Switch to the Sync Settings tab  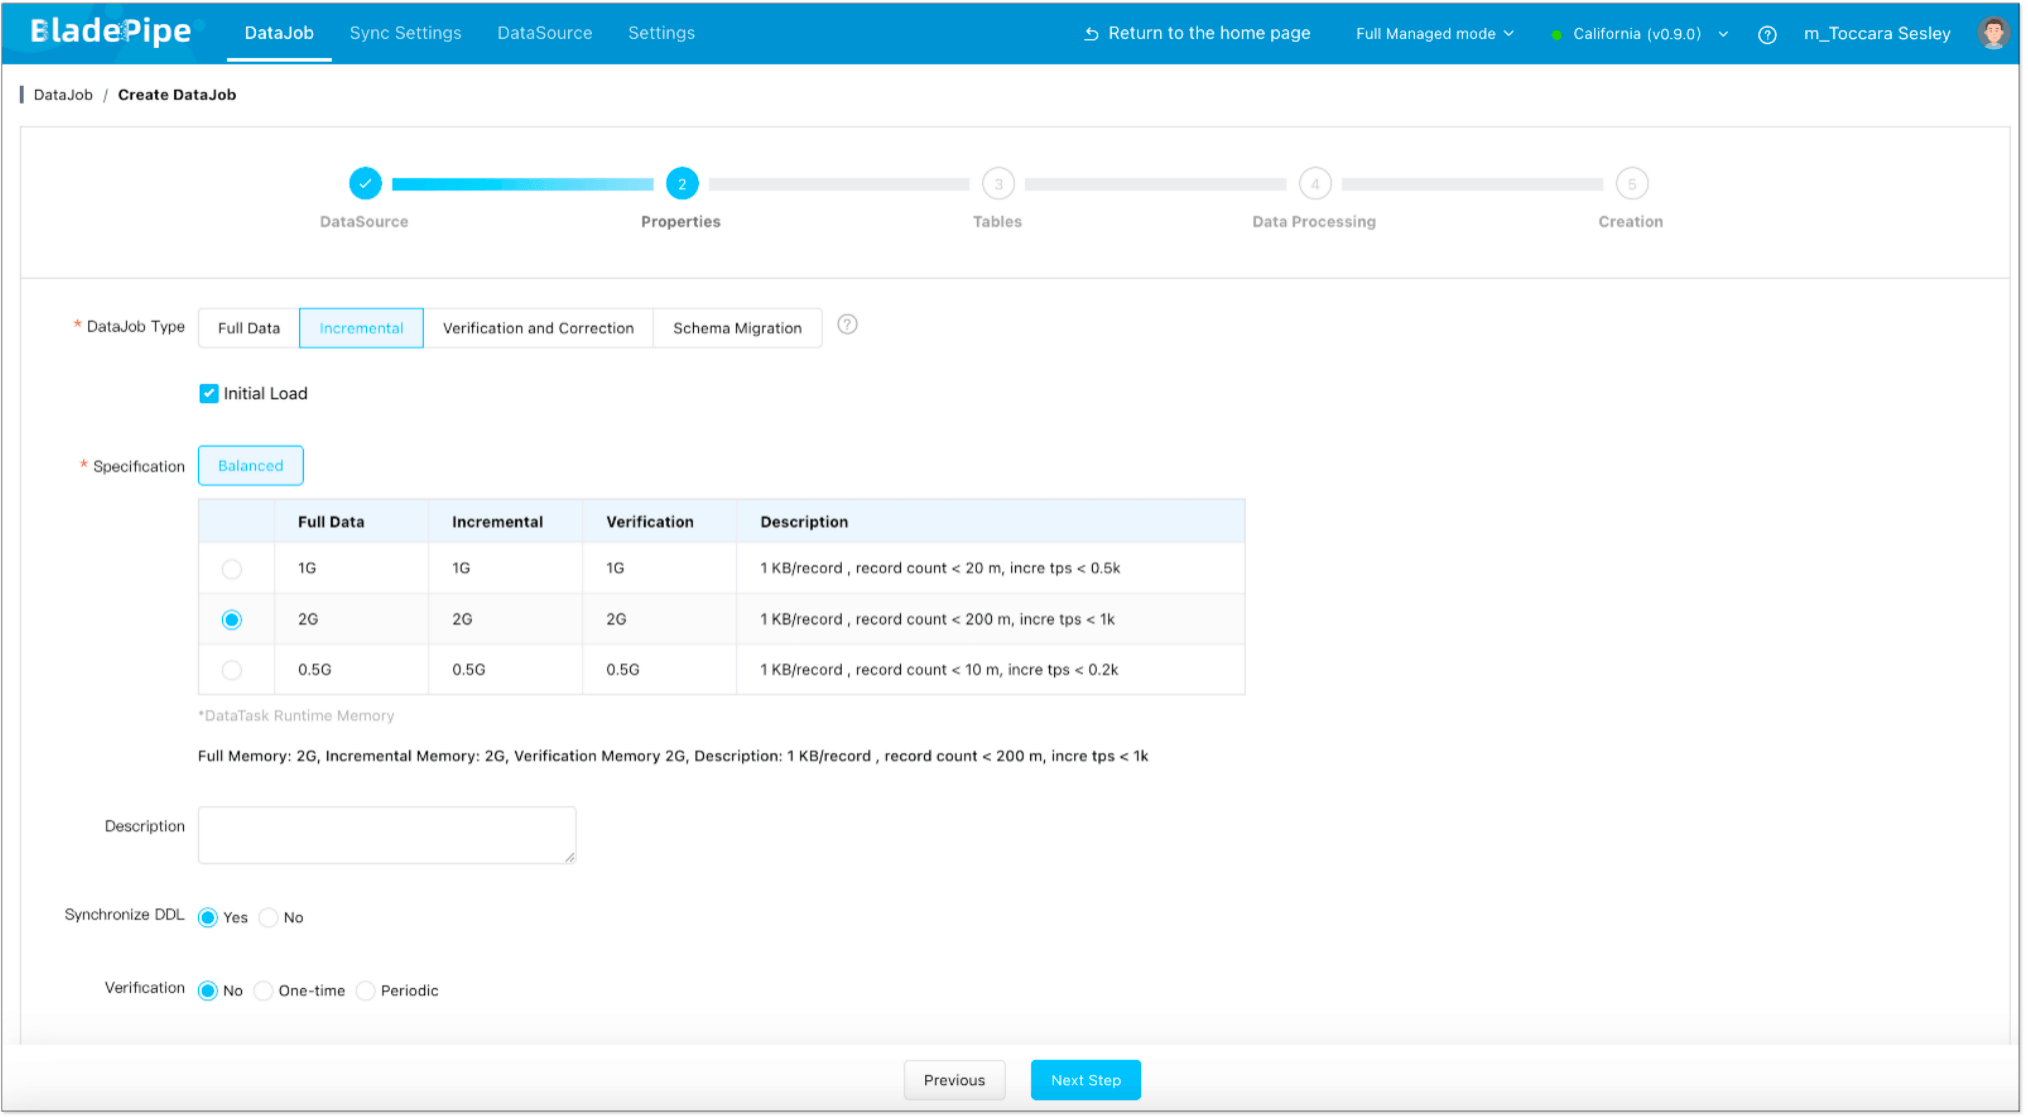tap(405, 32)
